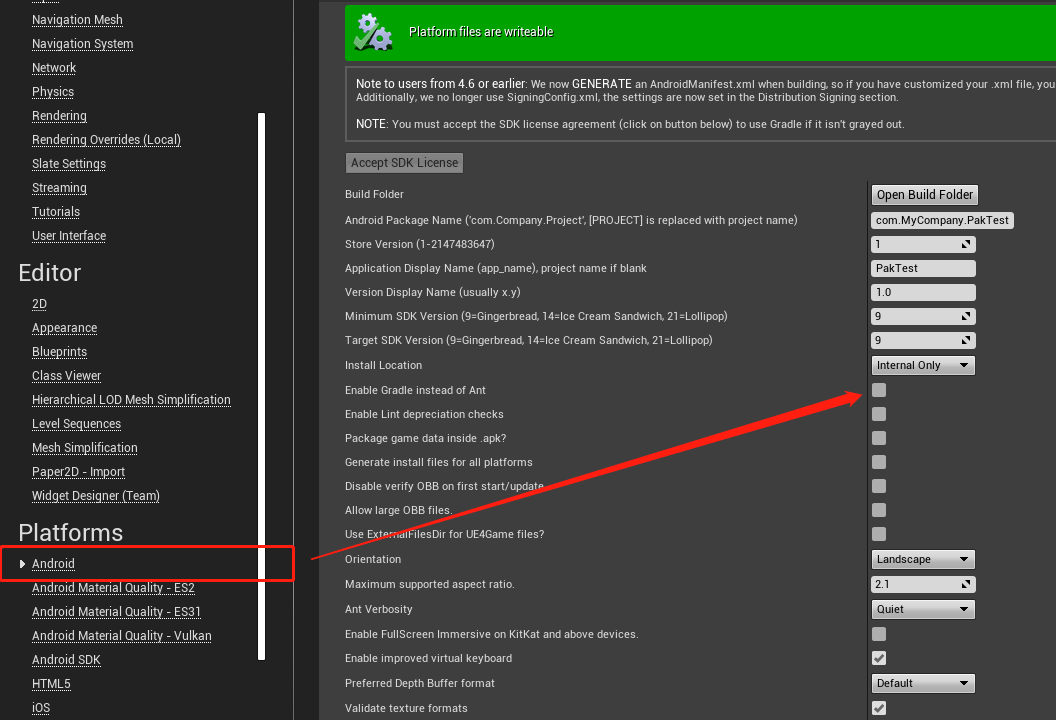Open the Install Location dropdown
Screen dimensions: 1056x720
tap(923, 365)
